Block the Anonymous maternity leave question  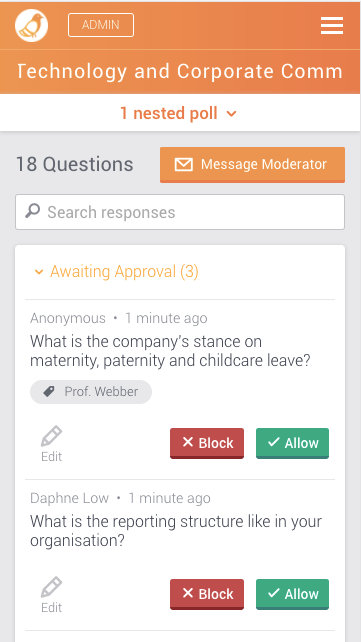pyautogui.click(x=207, y=443)
